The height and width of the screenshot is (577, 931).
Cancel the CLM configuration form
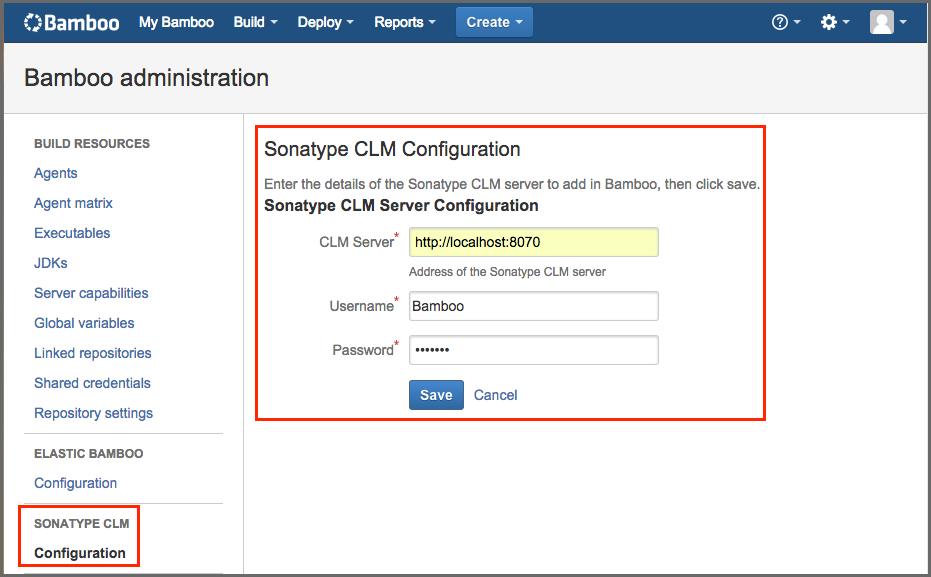point(495,395)
